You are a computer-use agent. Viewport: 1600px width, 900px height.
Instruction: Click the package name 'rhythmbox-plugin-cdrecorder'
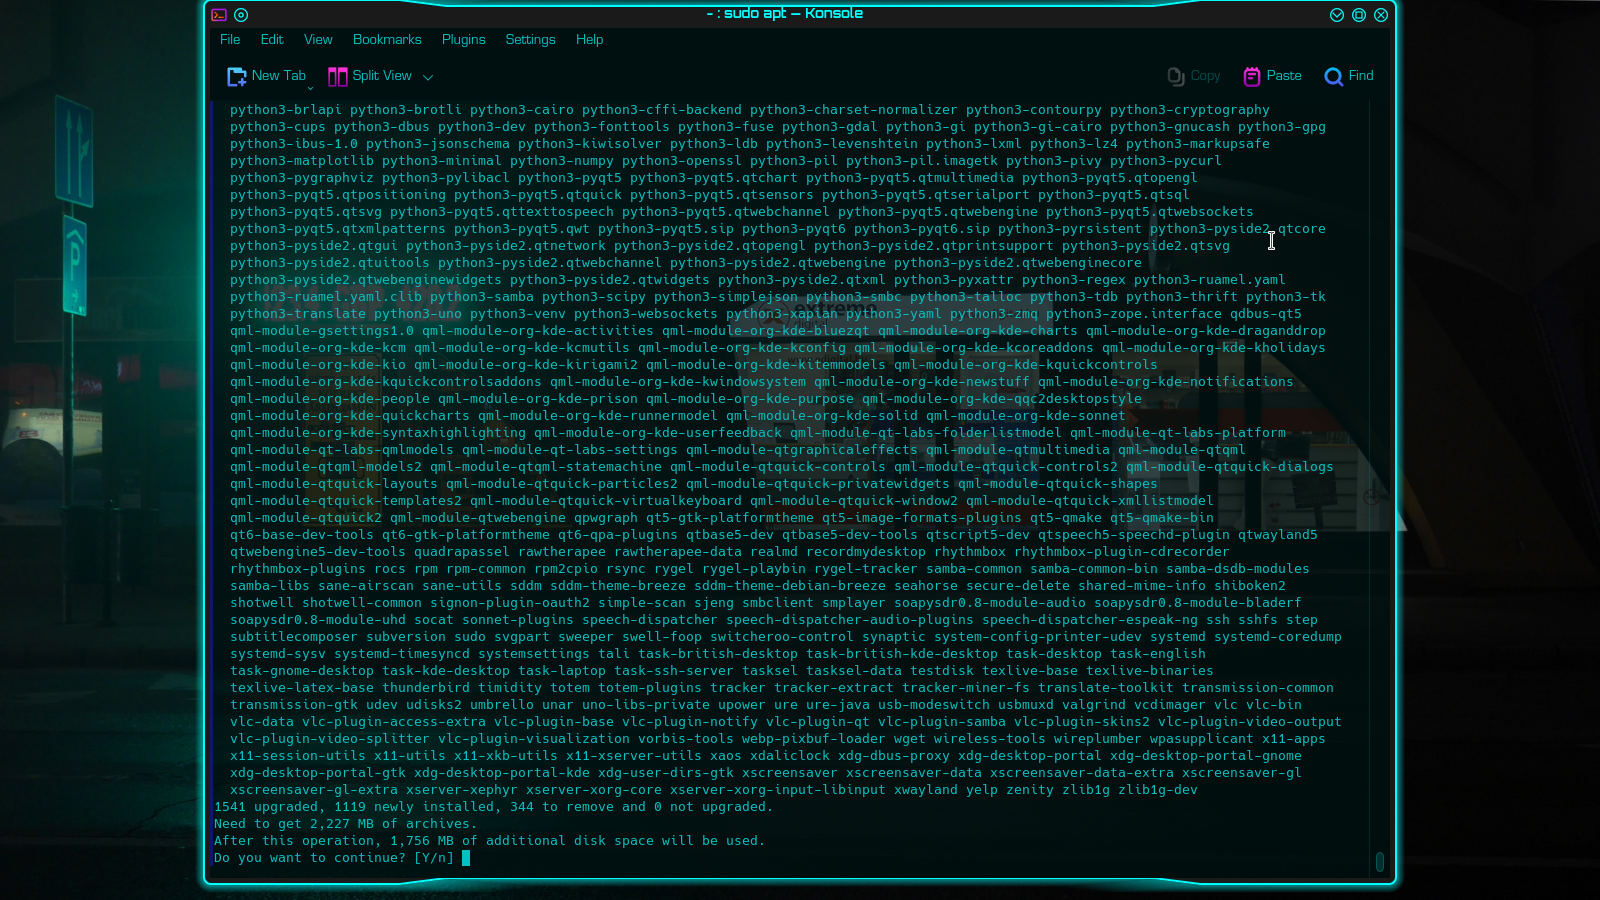point(1122,552)
